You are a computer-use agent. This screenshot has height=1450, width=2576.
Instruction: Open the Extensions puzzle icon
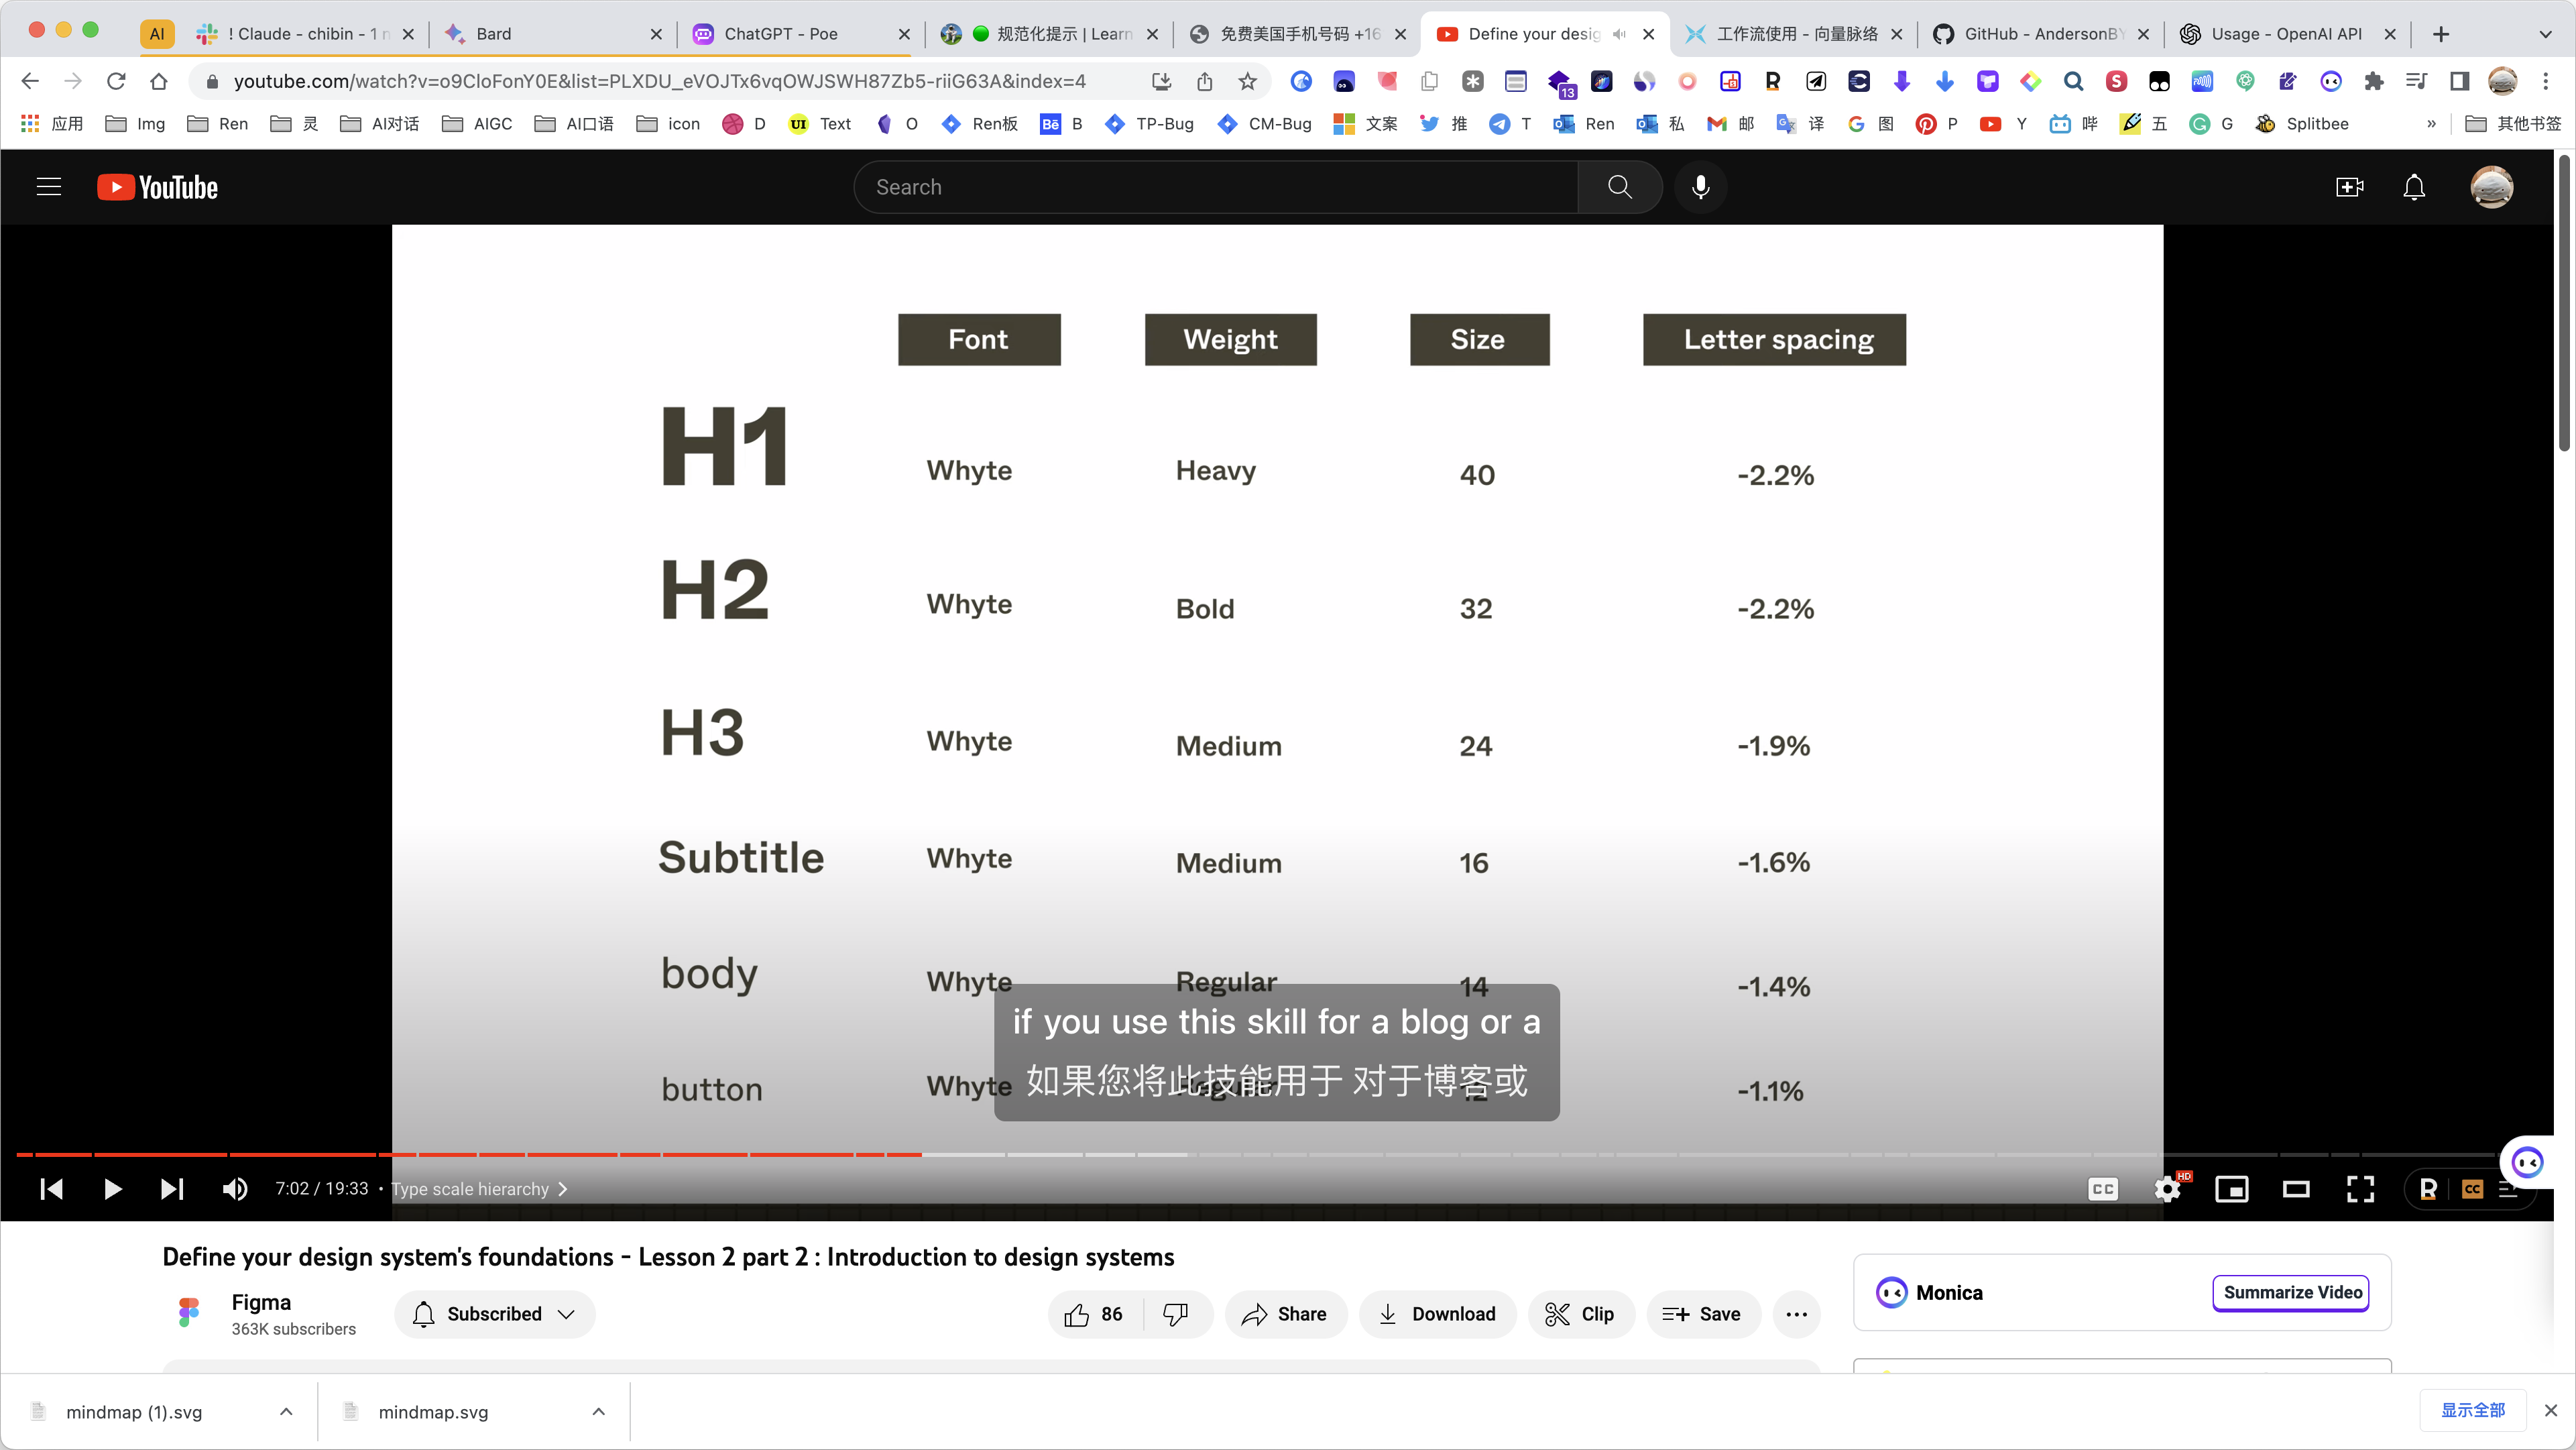point(2374,81)
